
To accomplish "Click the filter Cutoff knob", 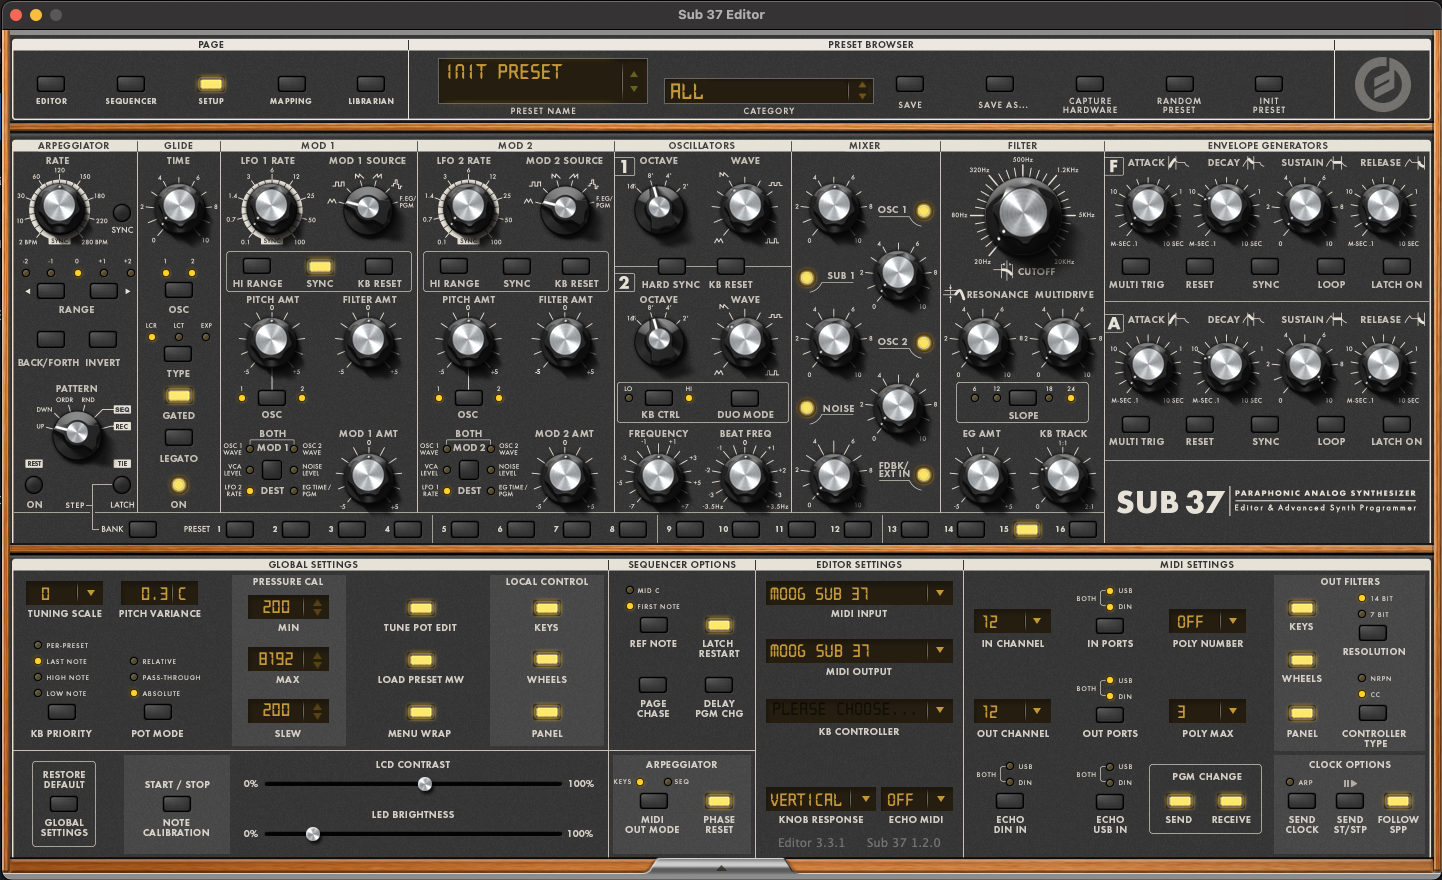I will pos(1023,210).
